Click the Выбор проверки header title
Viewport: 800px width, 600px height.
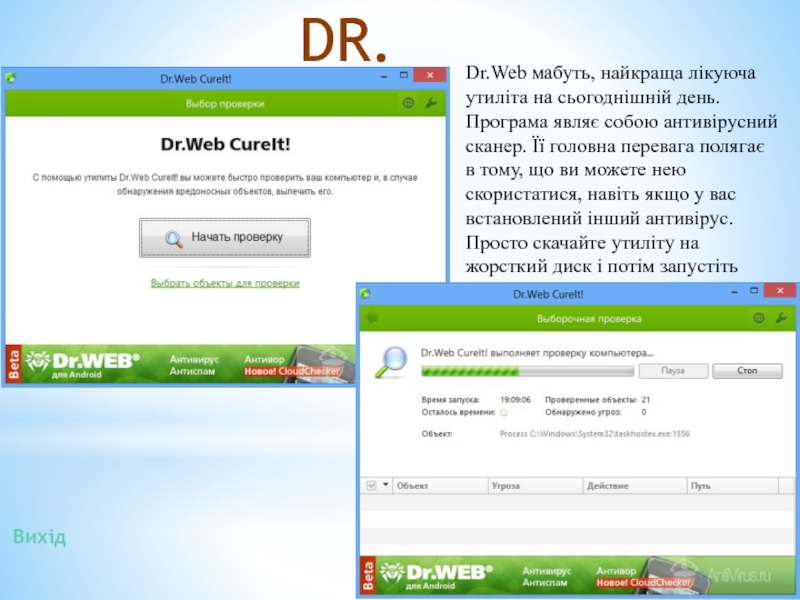(x=225, y=104)
